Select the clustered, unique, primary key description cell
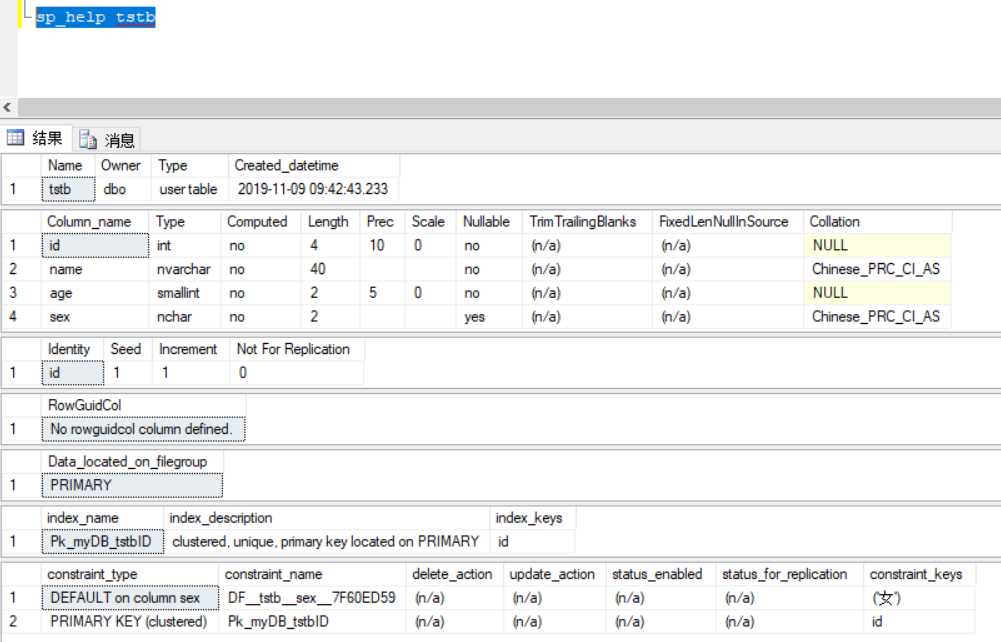This screenshot has height=642, width=1001. click(327, 542)
